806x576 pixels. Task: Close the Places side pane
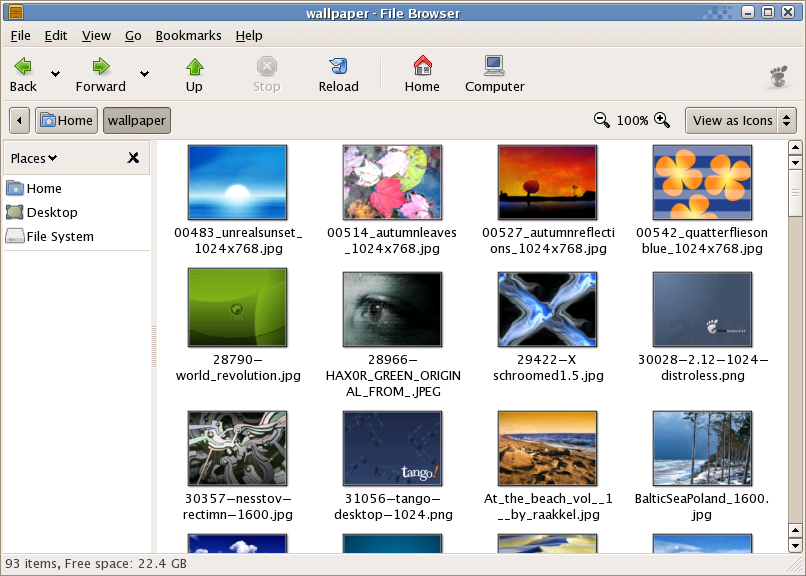pyautogui.click(x=133, y=158)
